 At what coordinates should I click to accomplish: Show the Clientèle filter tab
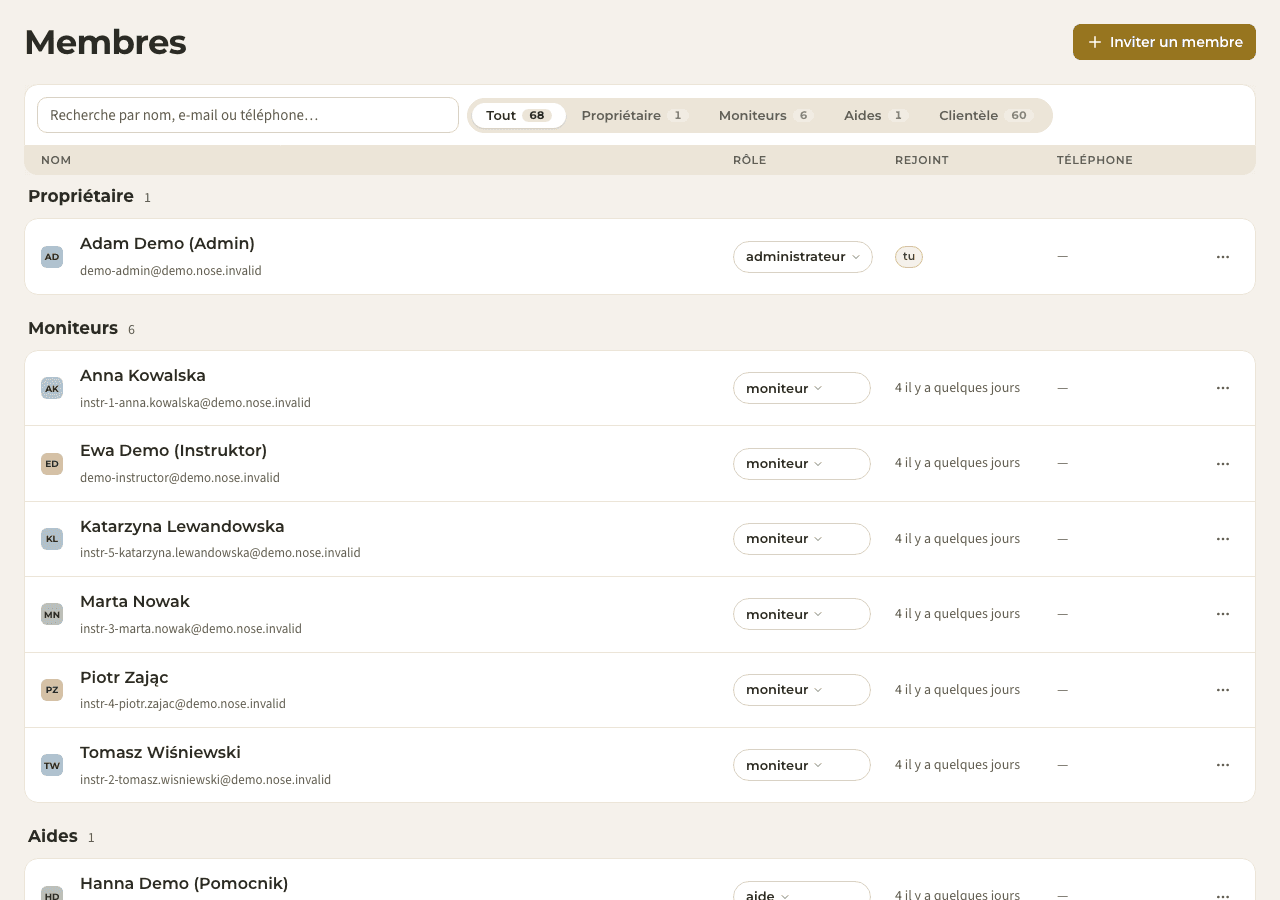coord(985,115)
